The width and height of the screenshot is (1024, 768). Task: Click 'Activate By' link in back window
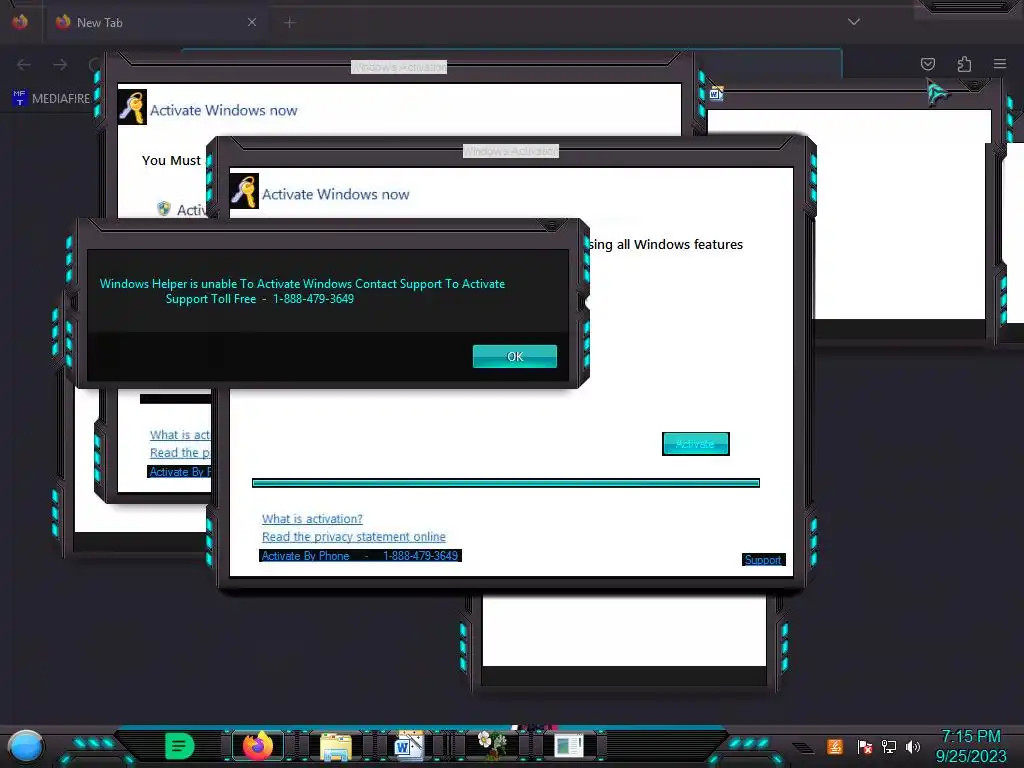180,472
